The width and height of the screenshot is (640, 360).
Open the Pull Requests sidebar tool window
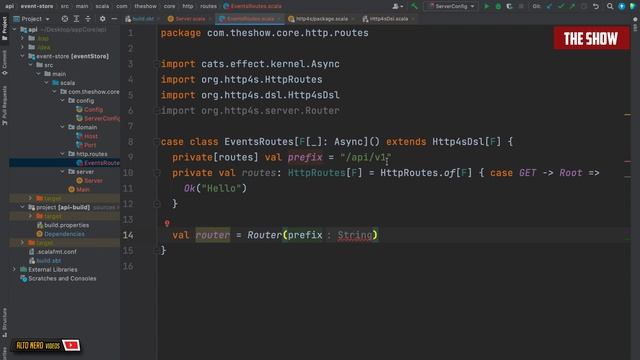(4, 105)
